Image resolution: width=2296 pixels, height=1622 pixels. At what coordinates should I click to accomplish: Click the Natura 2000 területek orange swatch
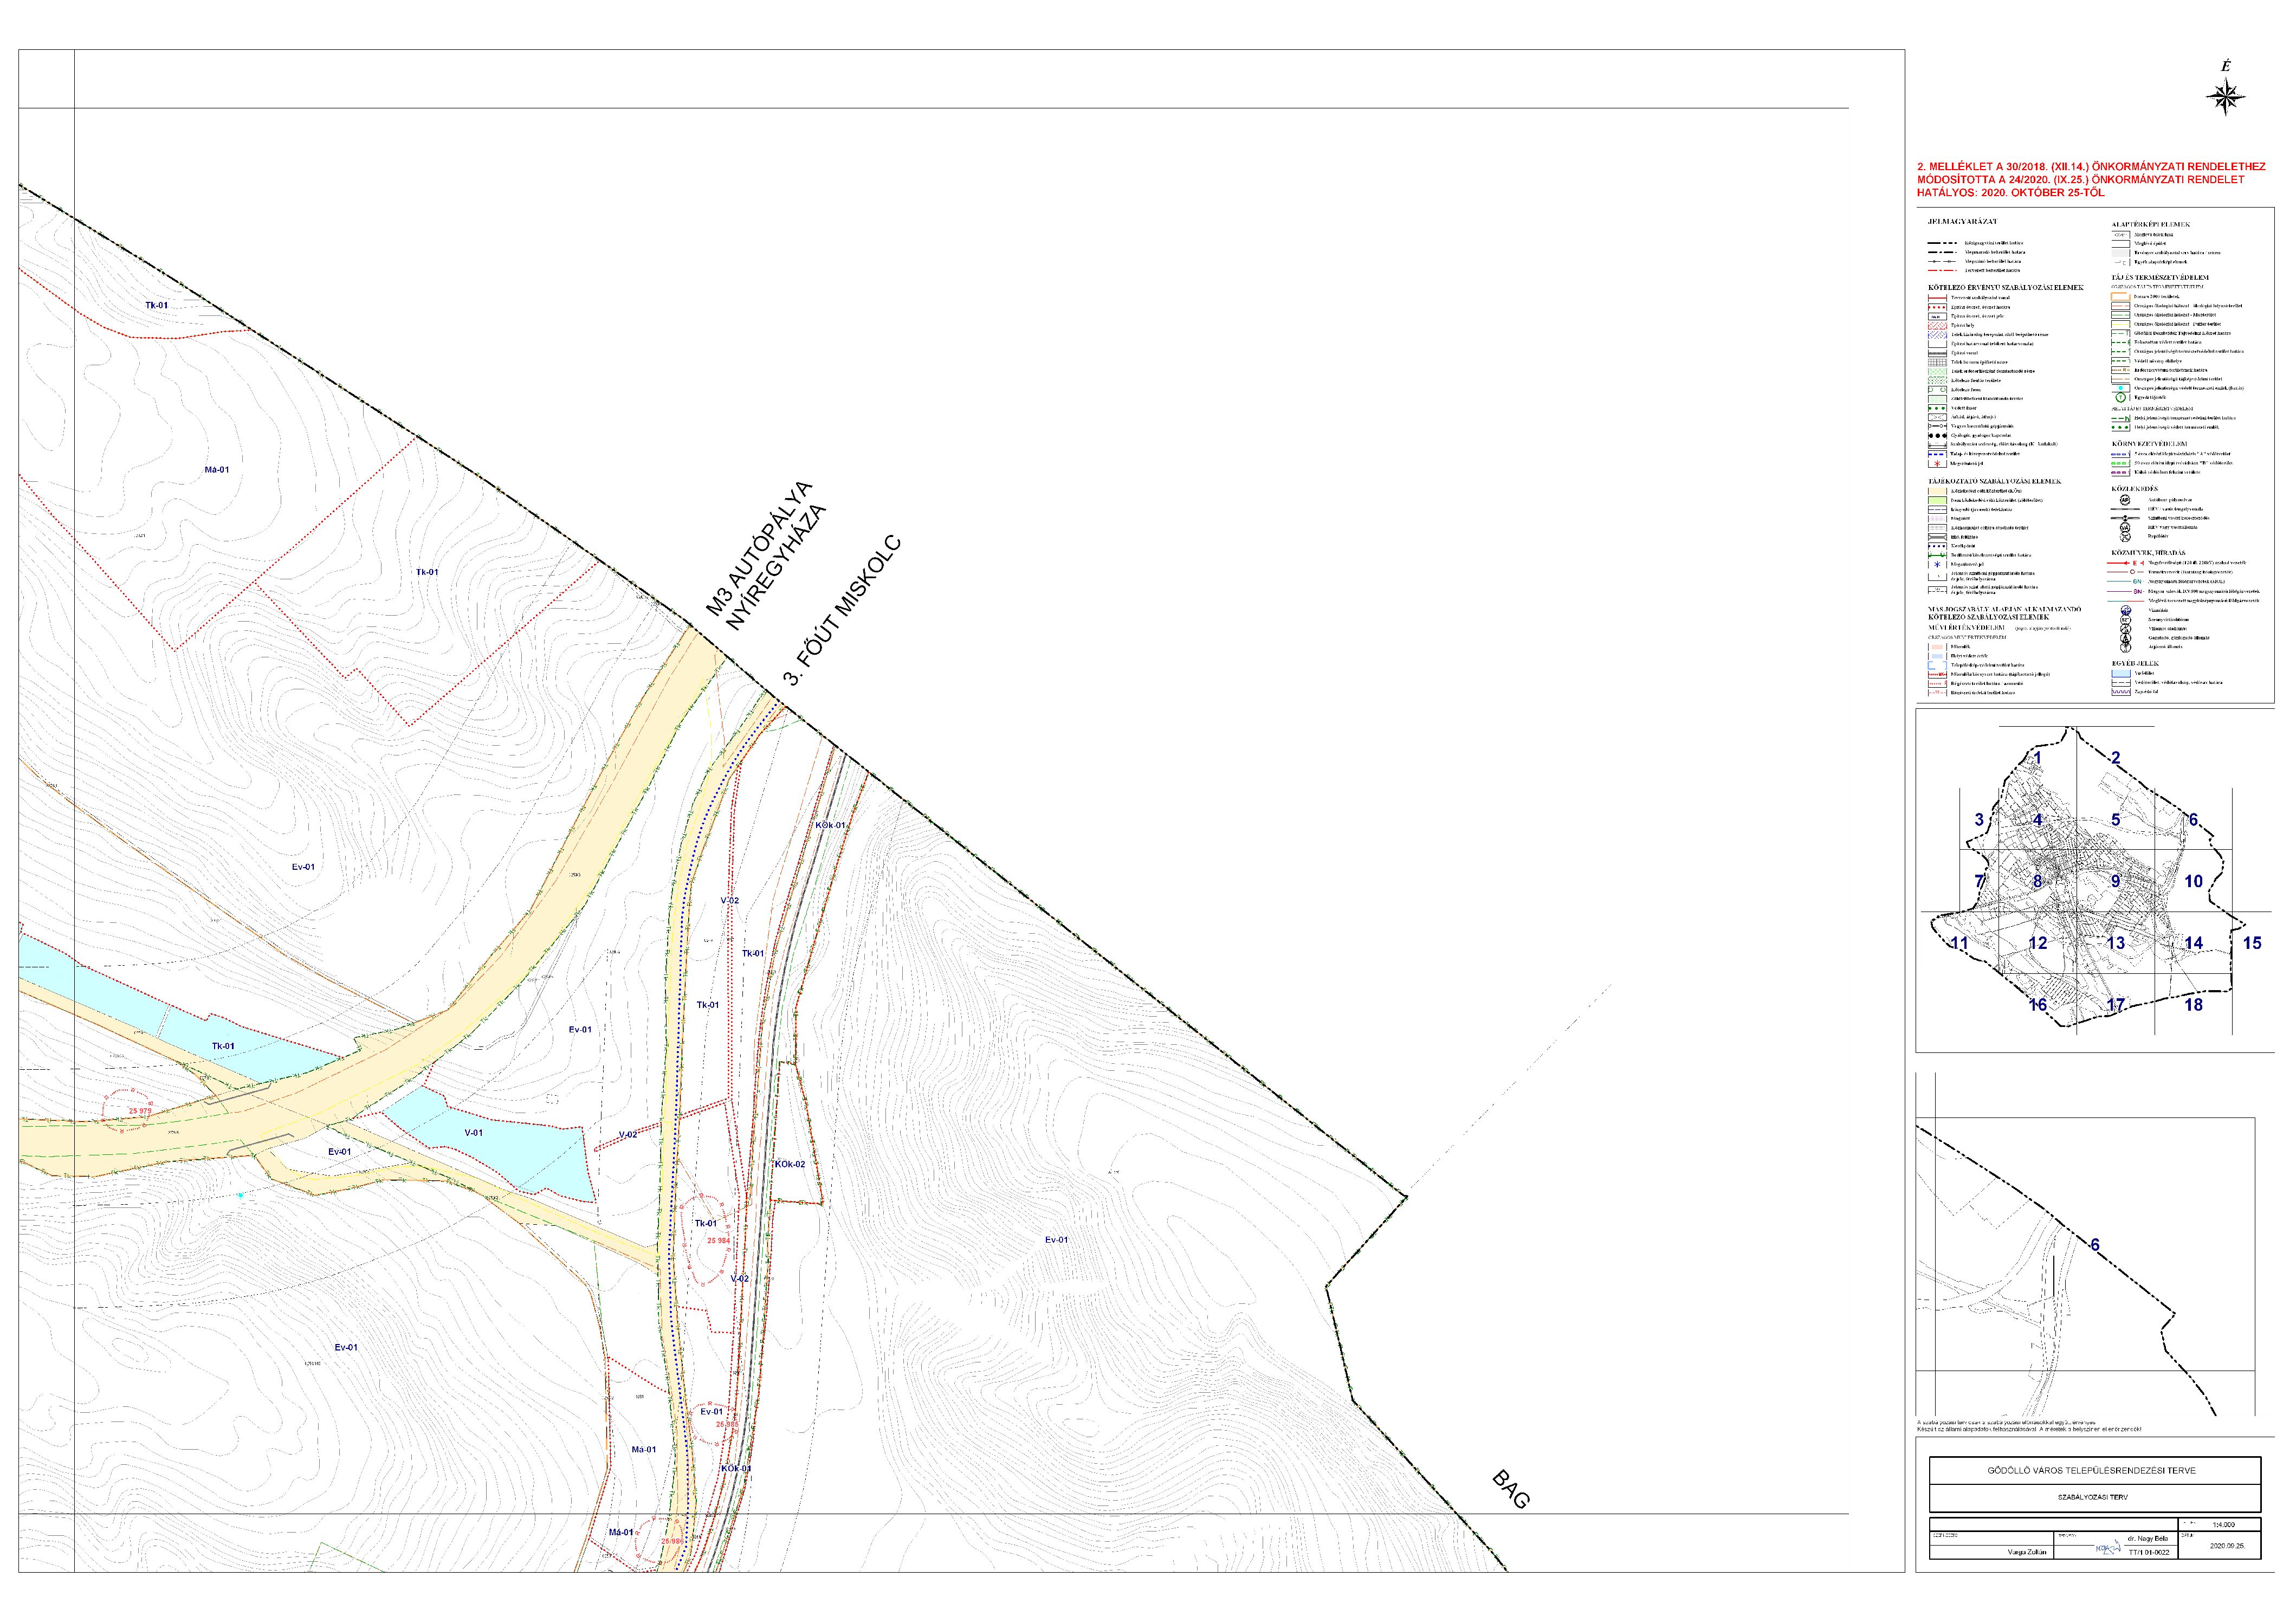pos(2121,297)
